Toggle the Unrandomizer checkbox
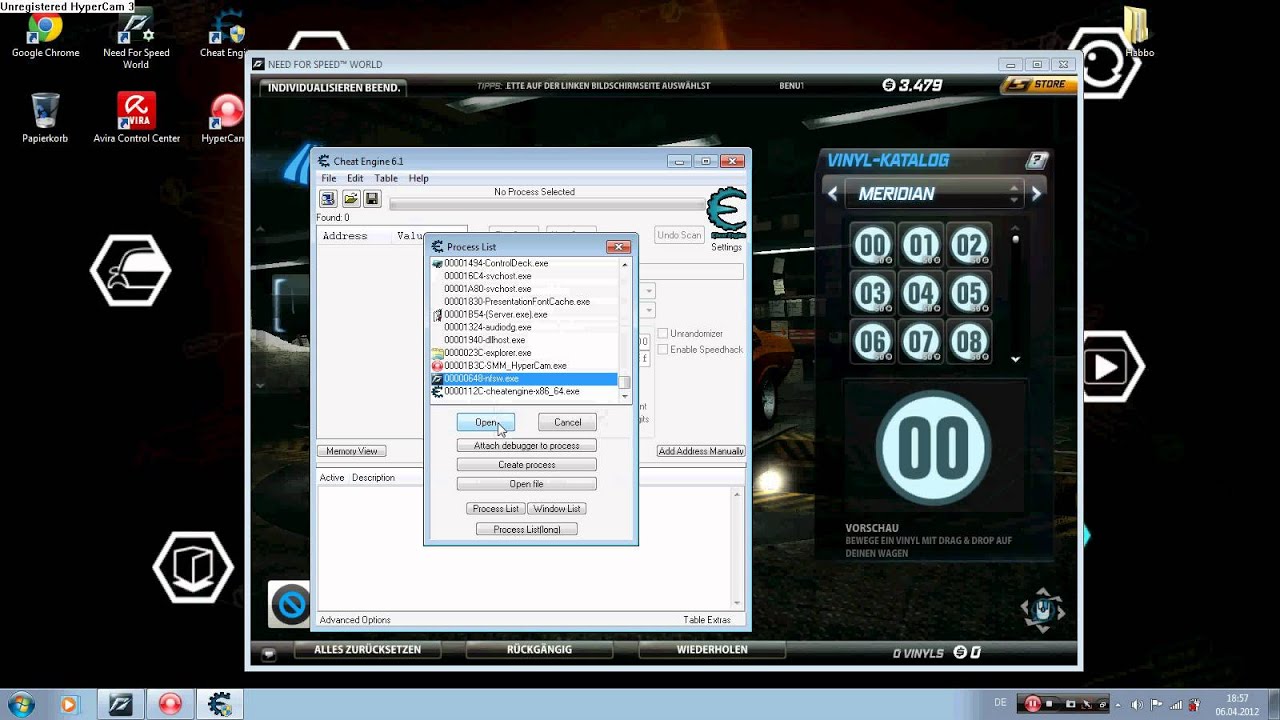1280x720 pixels. [x=662, y=334]
